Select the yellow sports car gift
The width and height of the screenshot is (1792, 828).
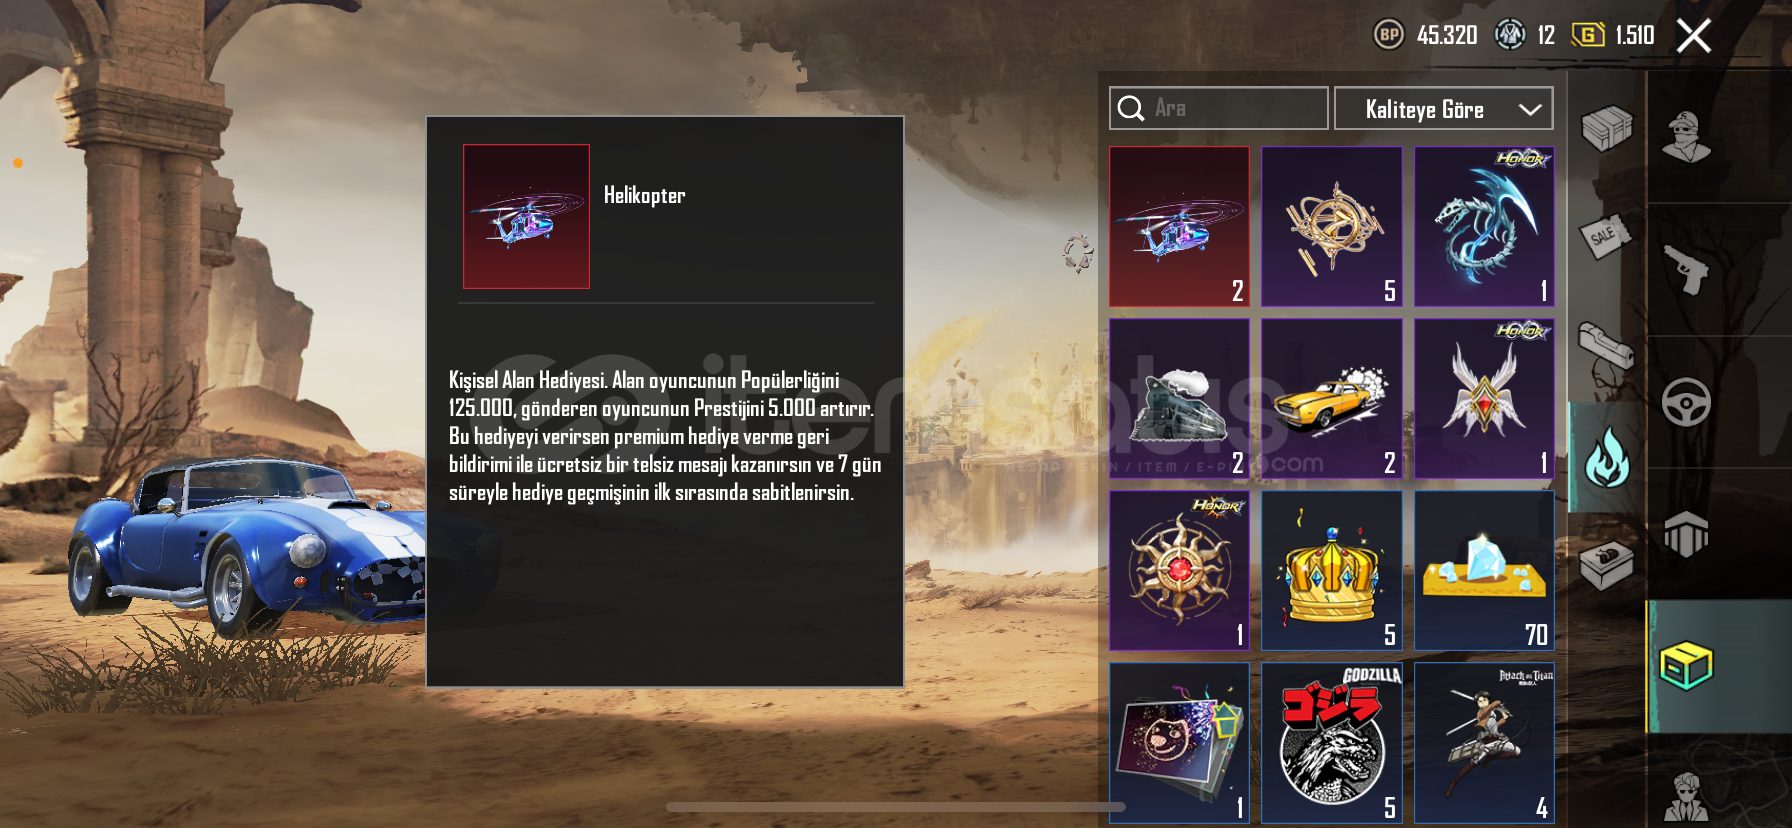pos(1331,399)
